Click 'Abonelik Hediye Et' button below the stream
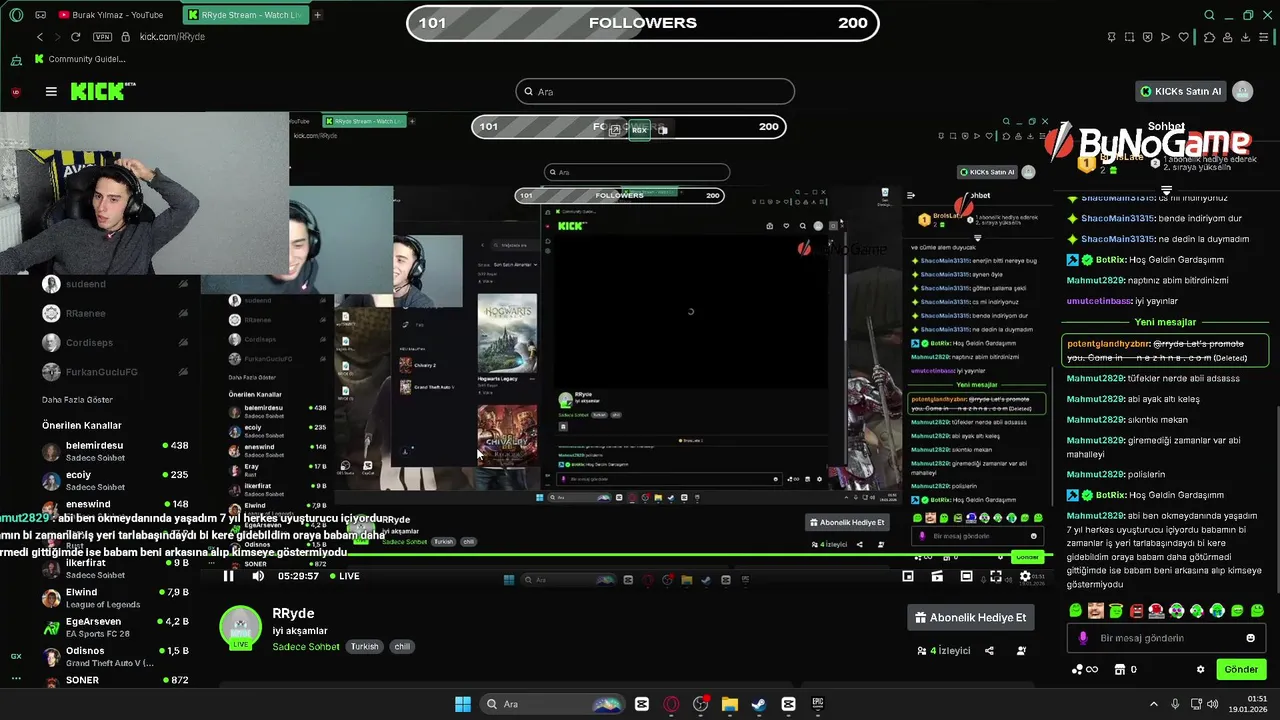1280x720 pixels. click(x=970, y=618)
